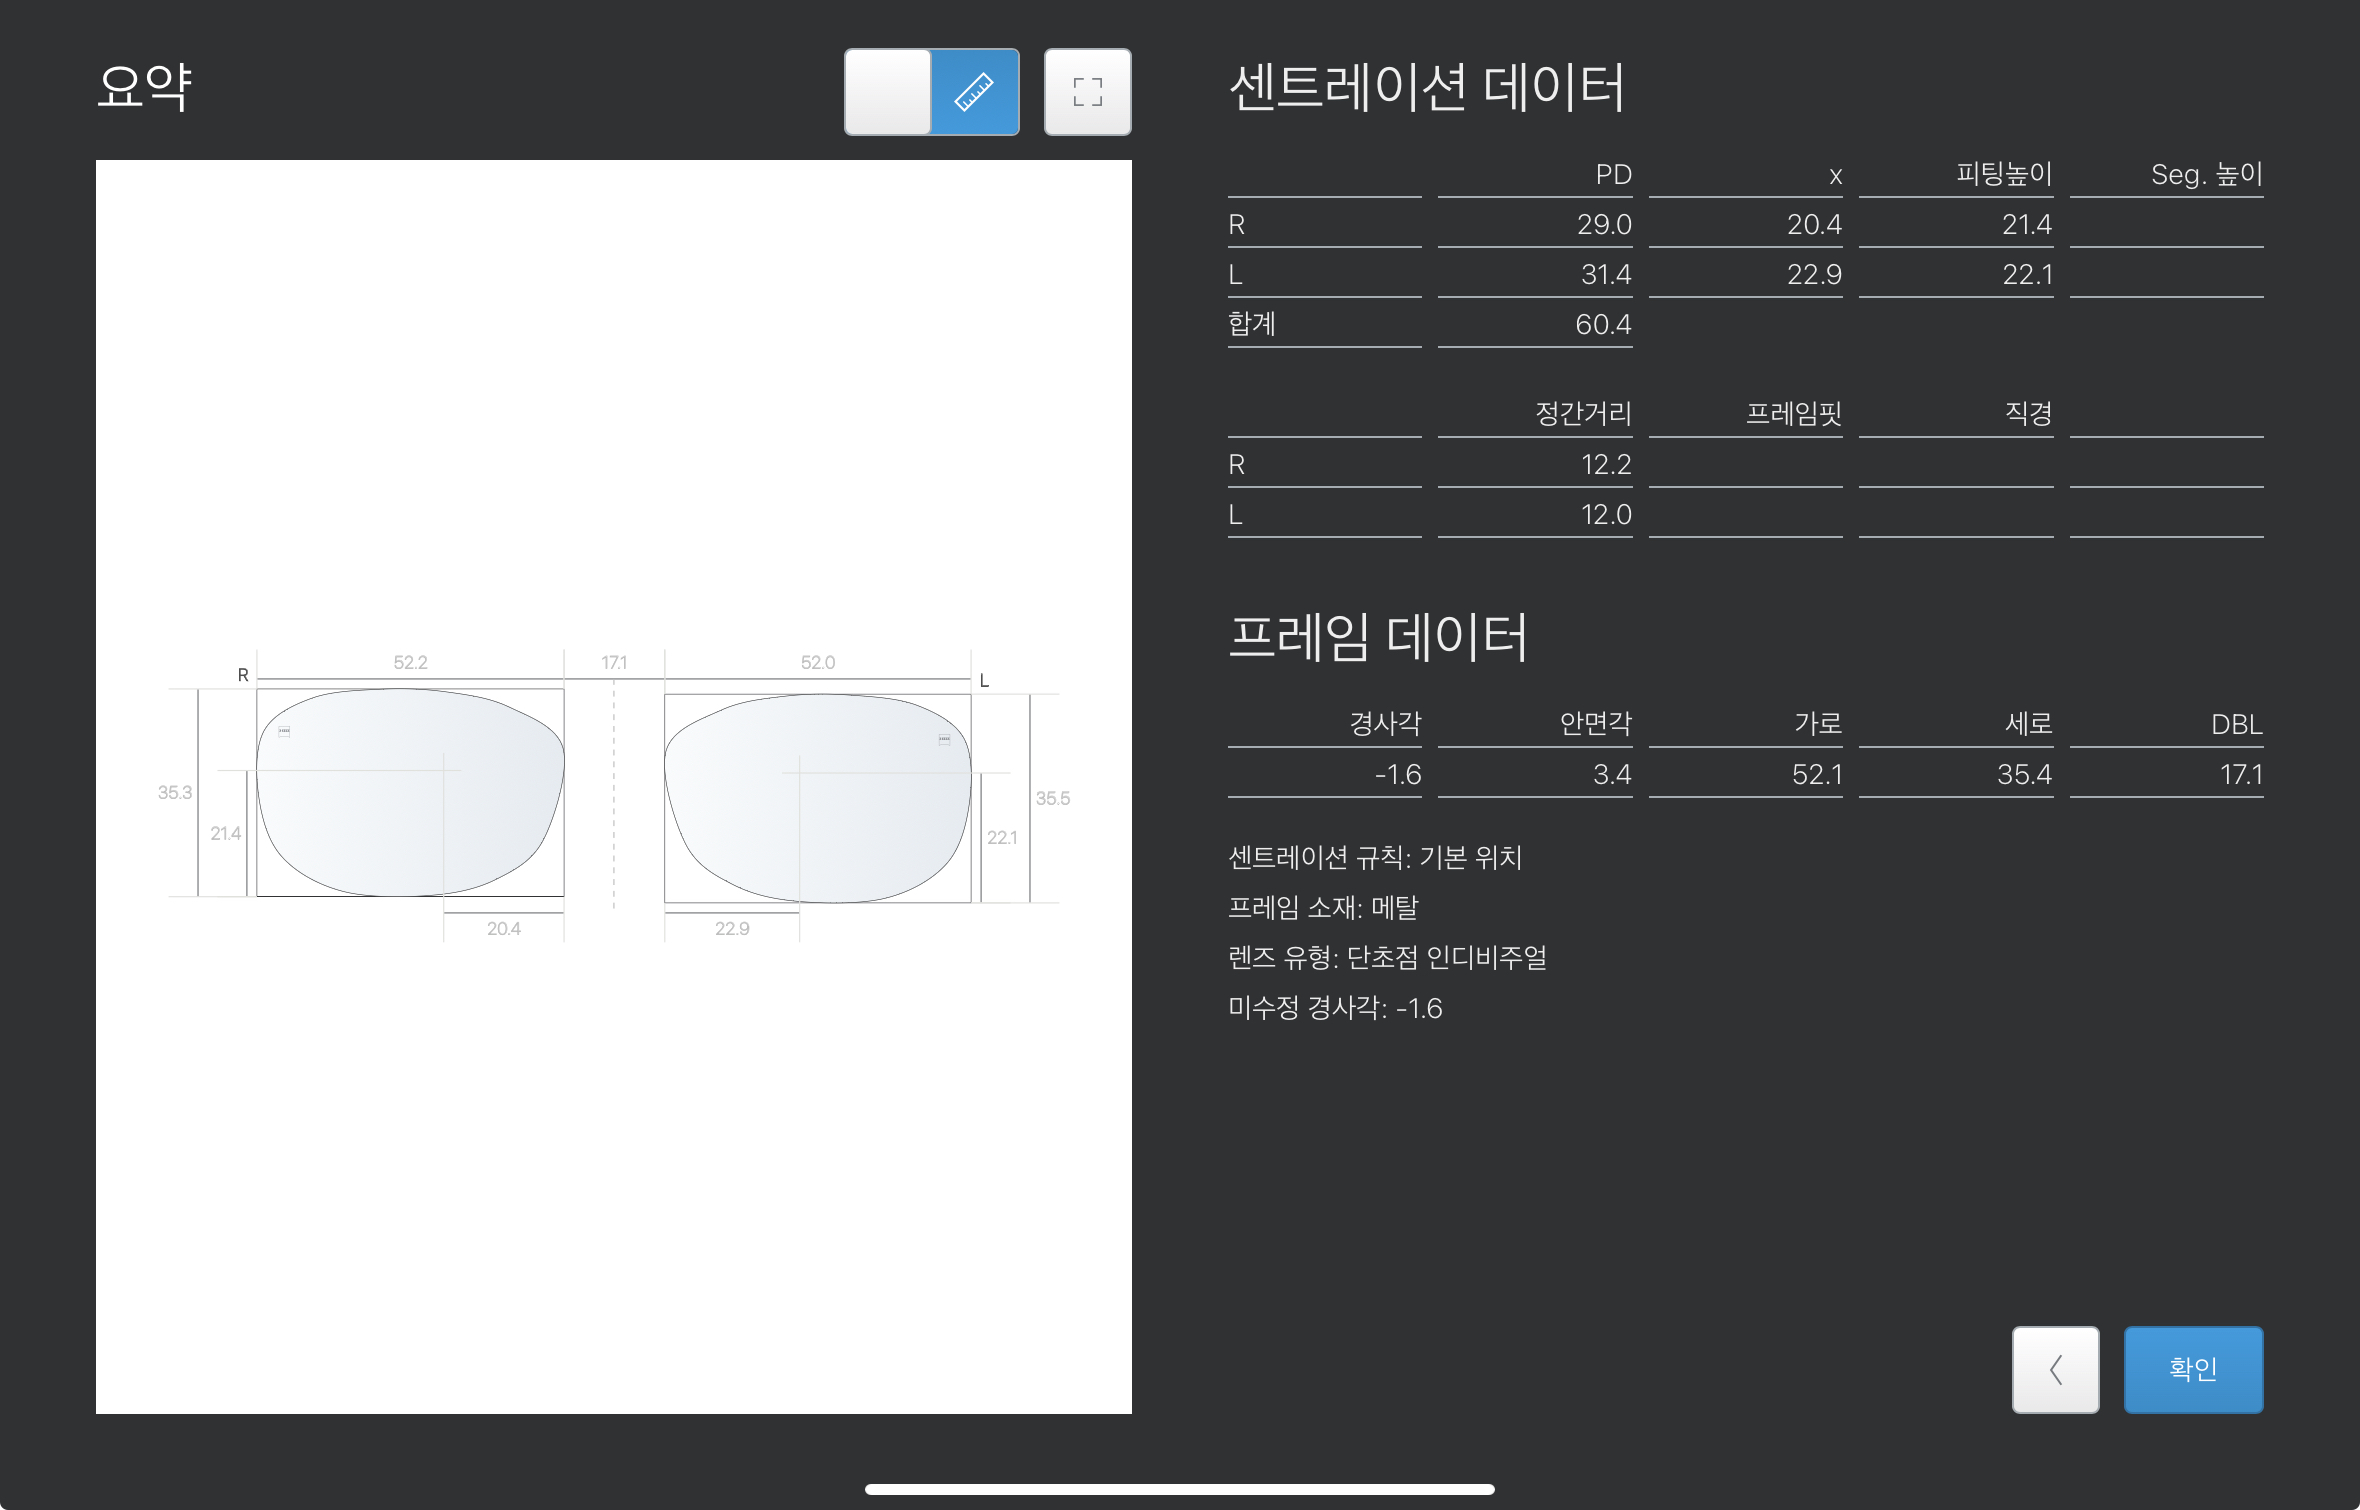Click the engraving mark on the right lens
This screenshot has width=2360, height=1510.
(284, 731)
